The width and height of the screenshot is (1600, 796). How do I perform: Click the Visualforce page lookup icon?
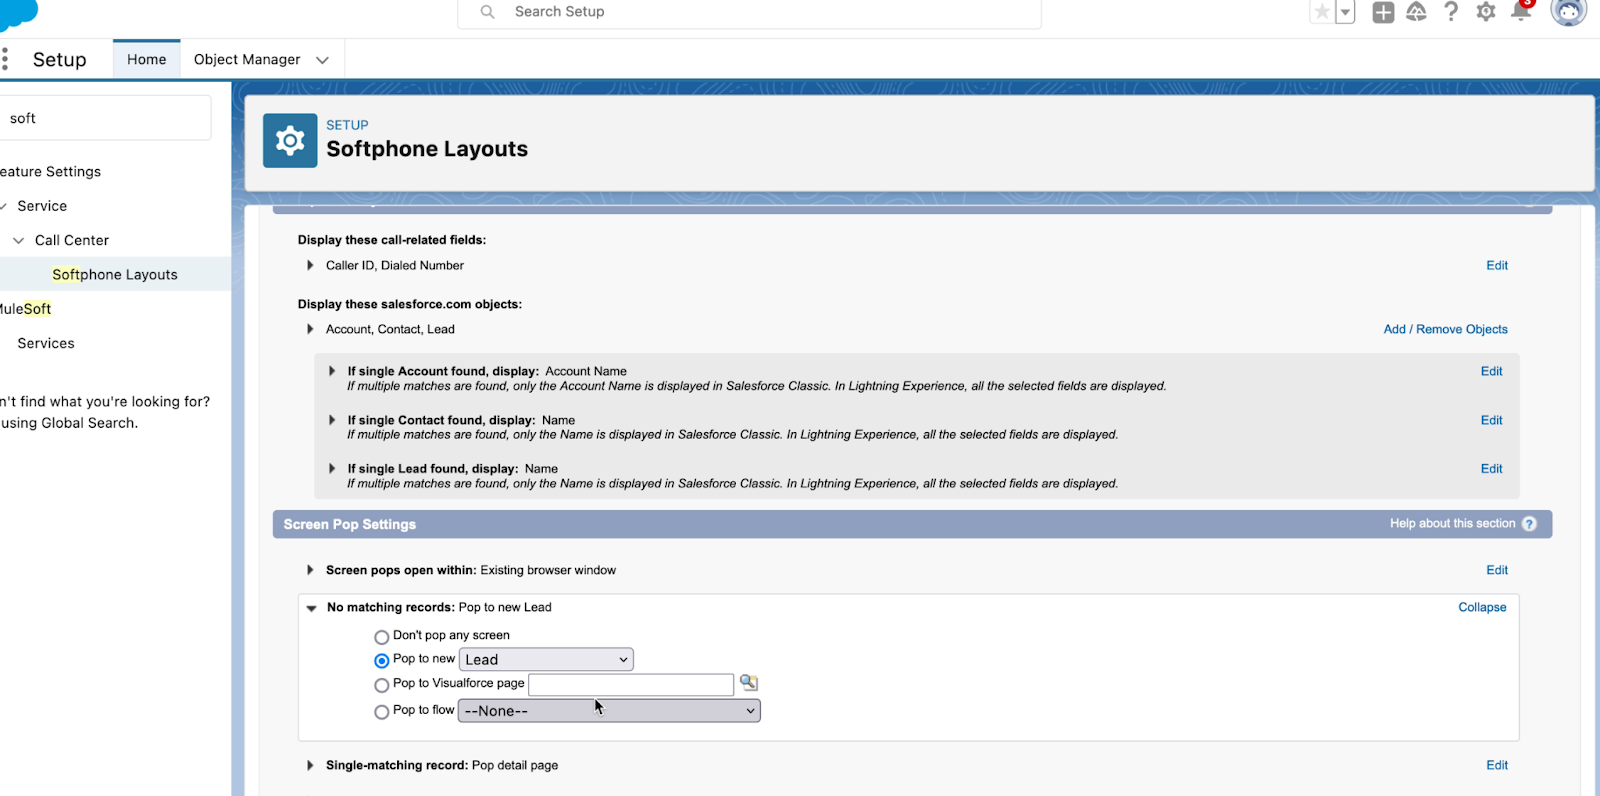(748, 683)
